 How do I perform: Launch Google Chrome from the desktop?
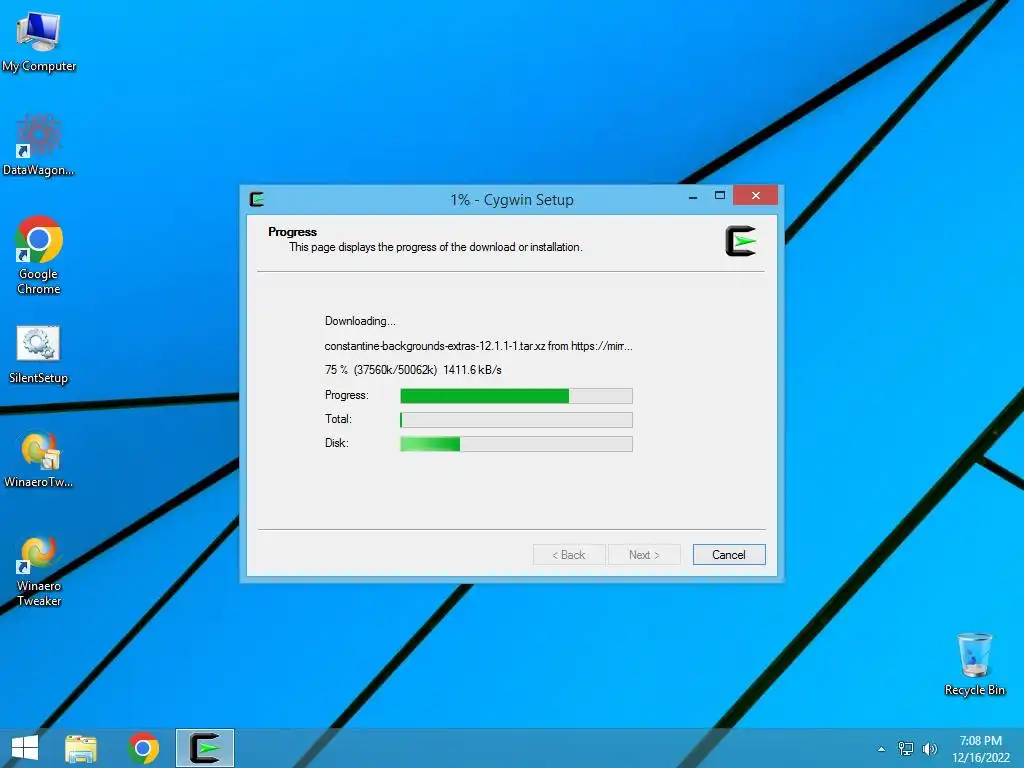pos(39,255)
